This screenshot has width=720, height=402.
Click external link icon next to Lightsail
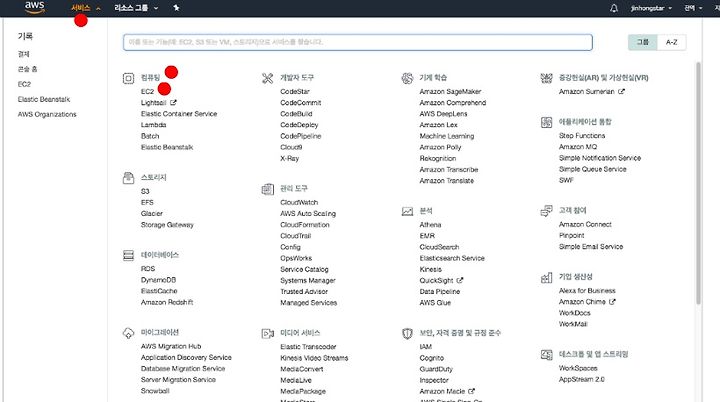click(x=173, y=102)
